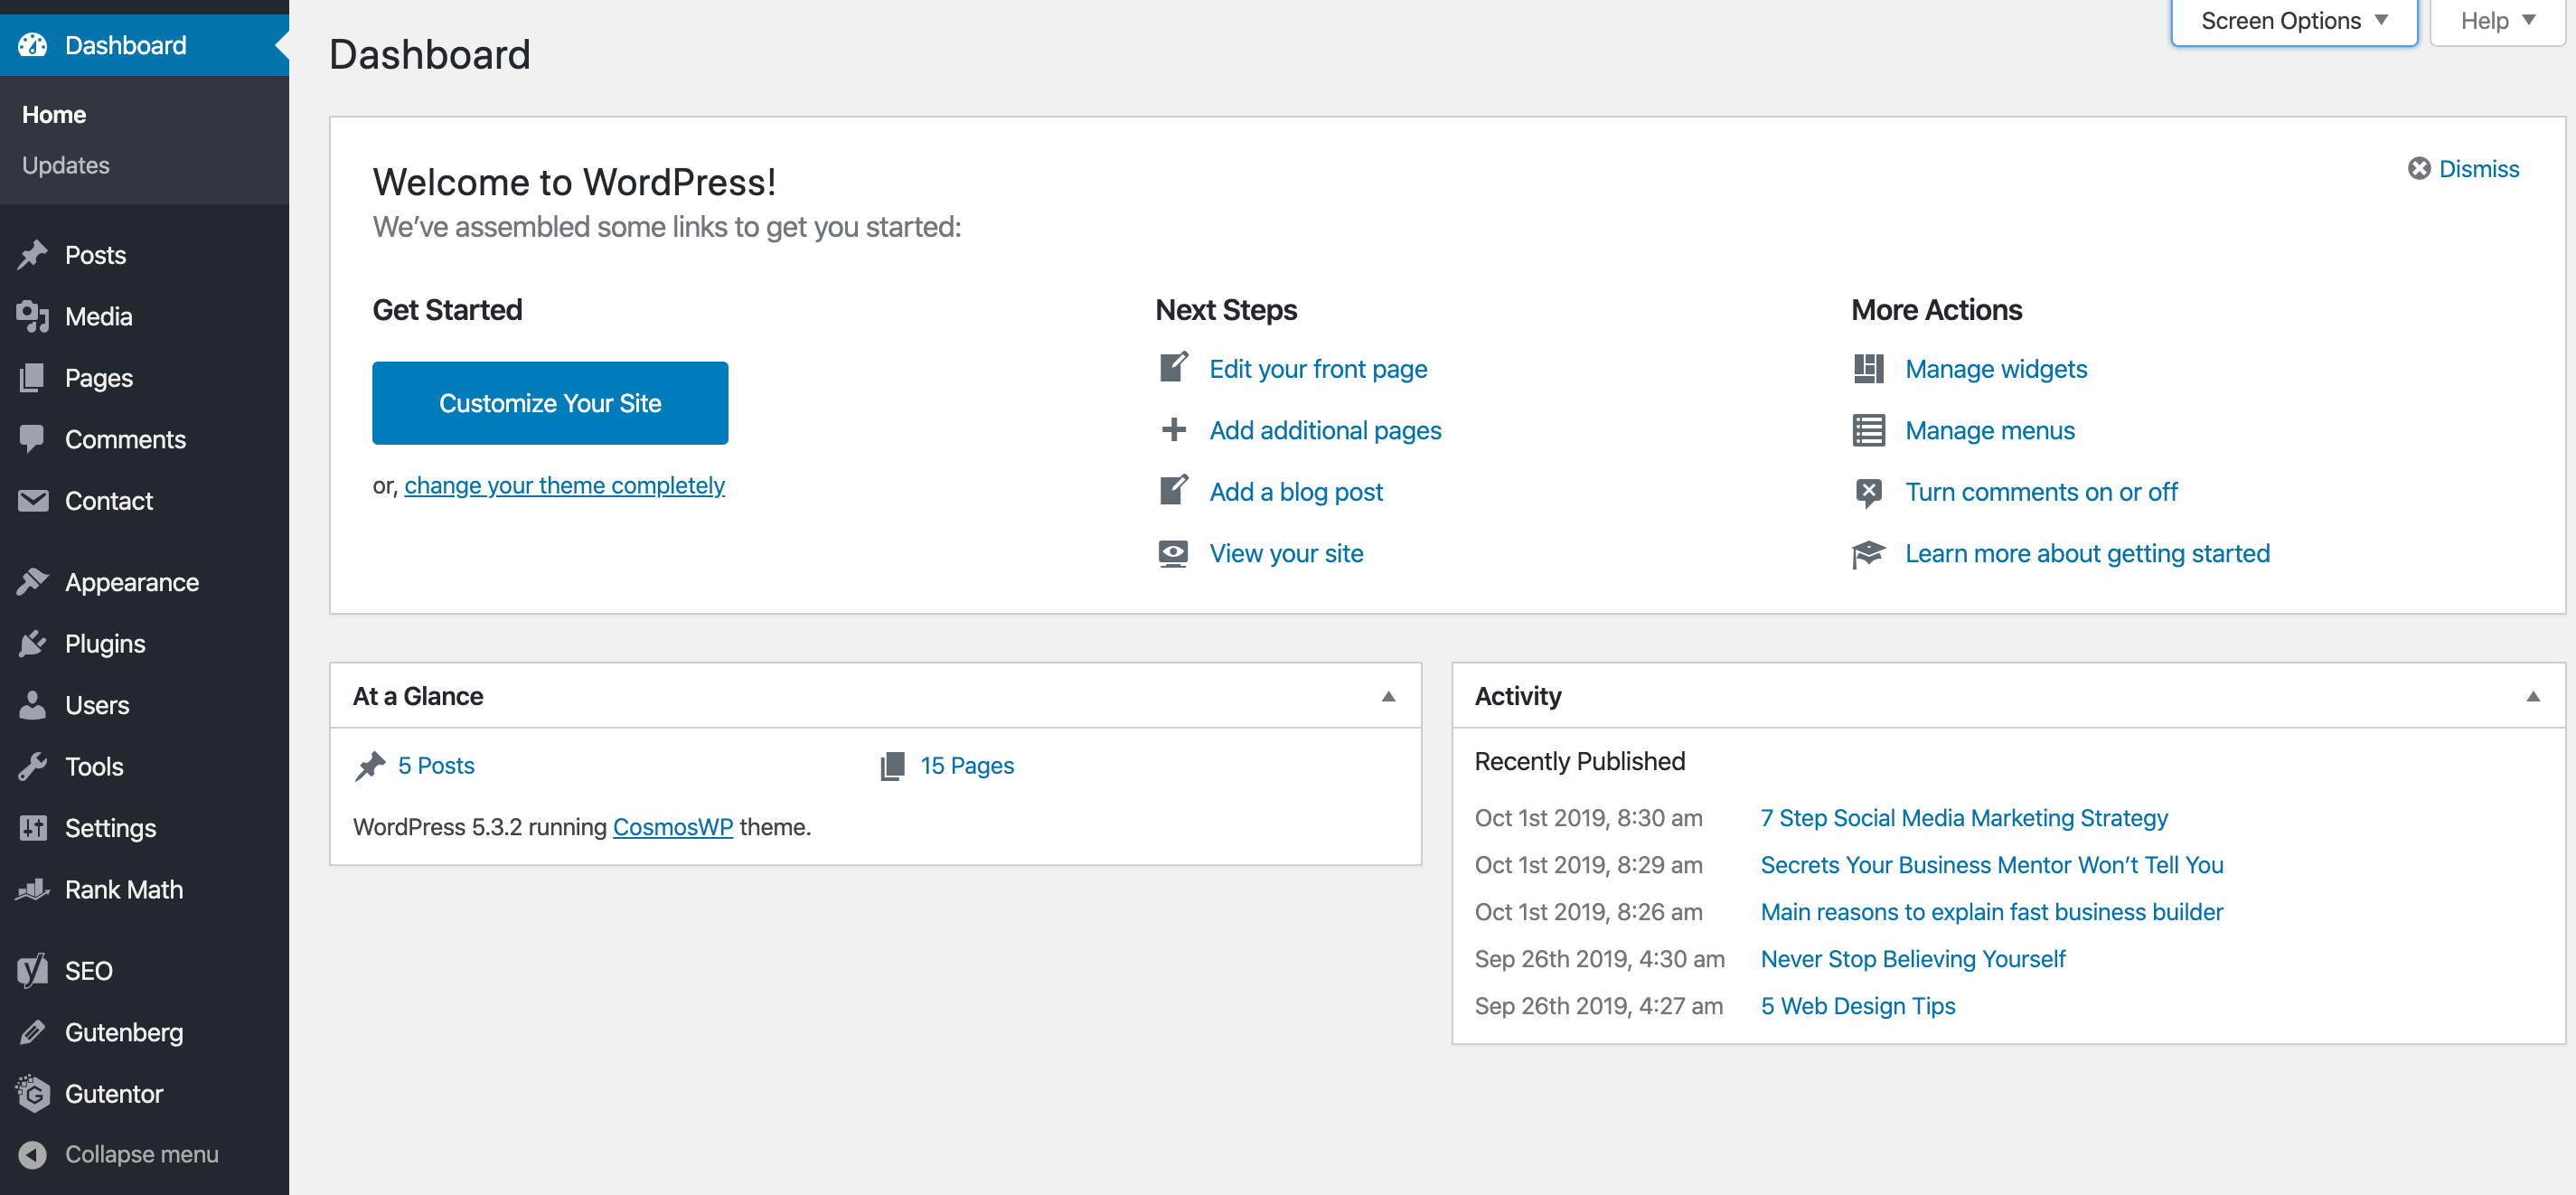Open the CosmosWP theme link

pyautogui.click(x=672, y=827)
